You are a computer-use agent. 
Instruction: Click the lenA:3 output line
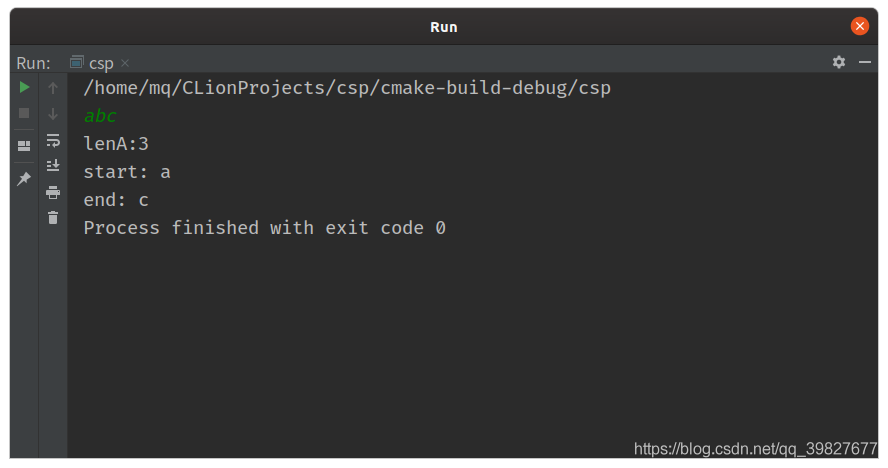pos(116,144)
